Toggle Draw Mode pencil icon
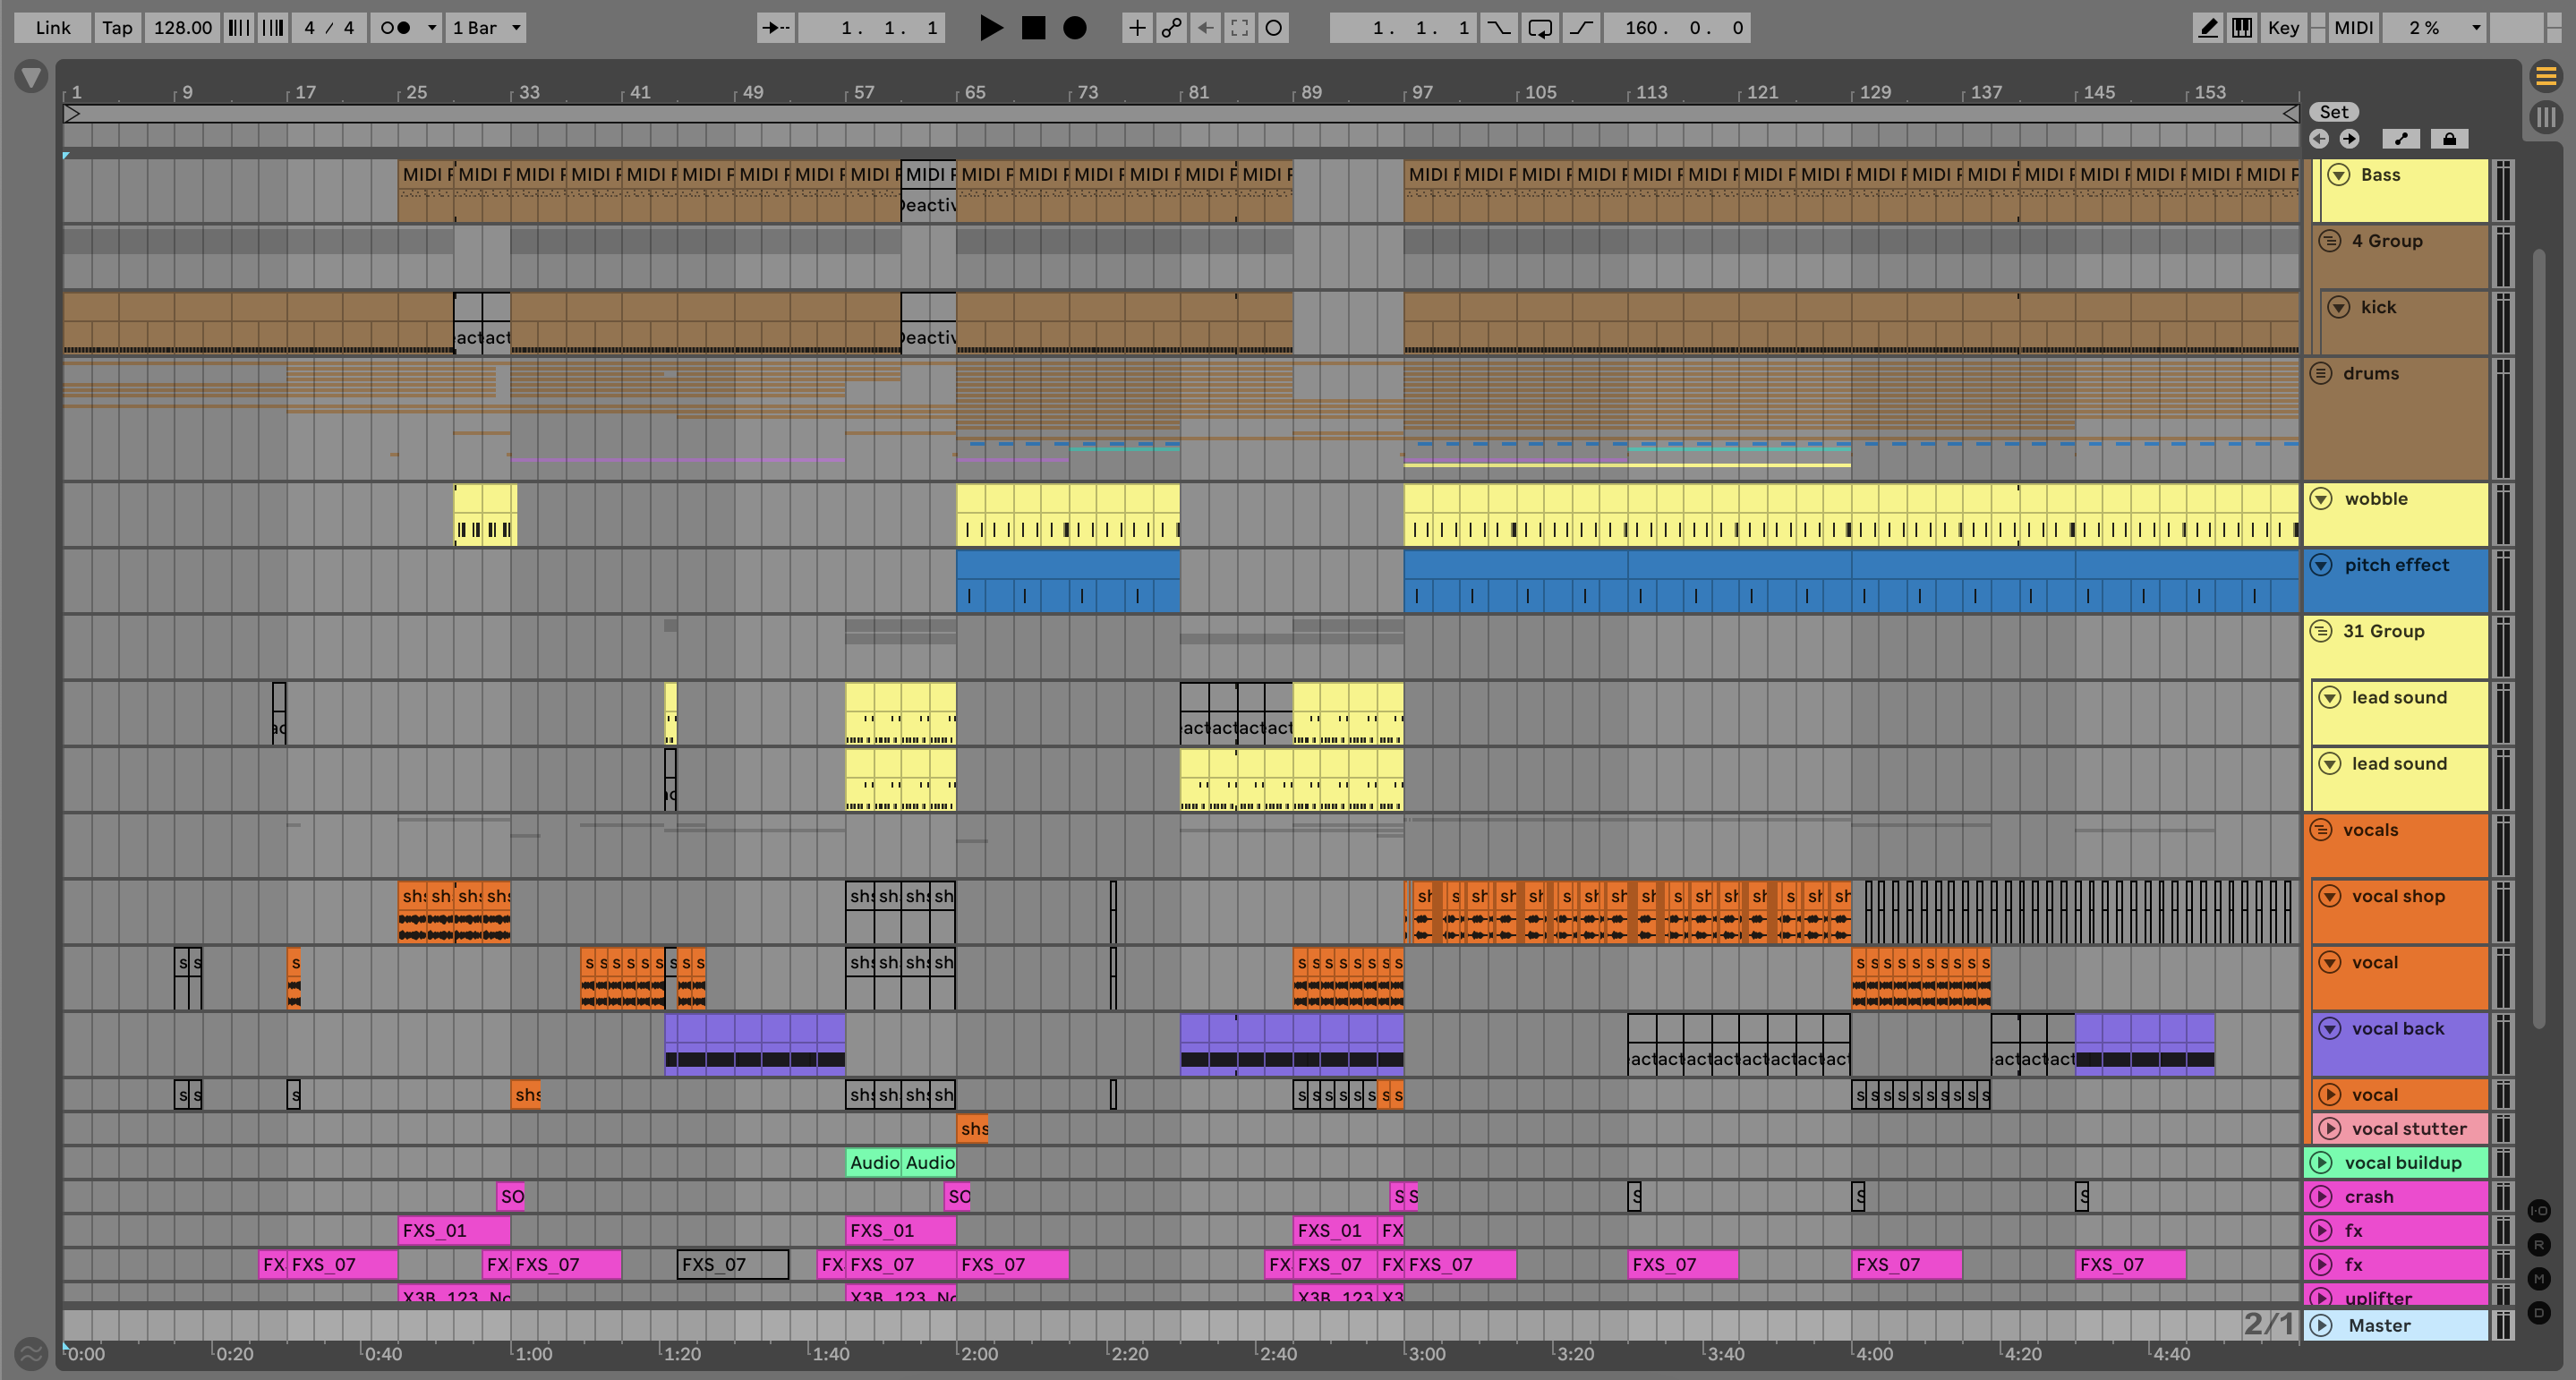Image resolution: width=2576 pixels, height=1380 pixels. pos(2207,28)
